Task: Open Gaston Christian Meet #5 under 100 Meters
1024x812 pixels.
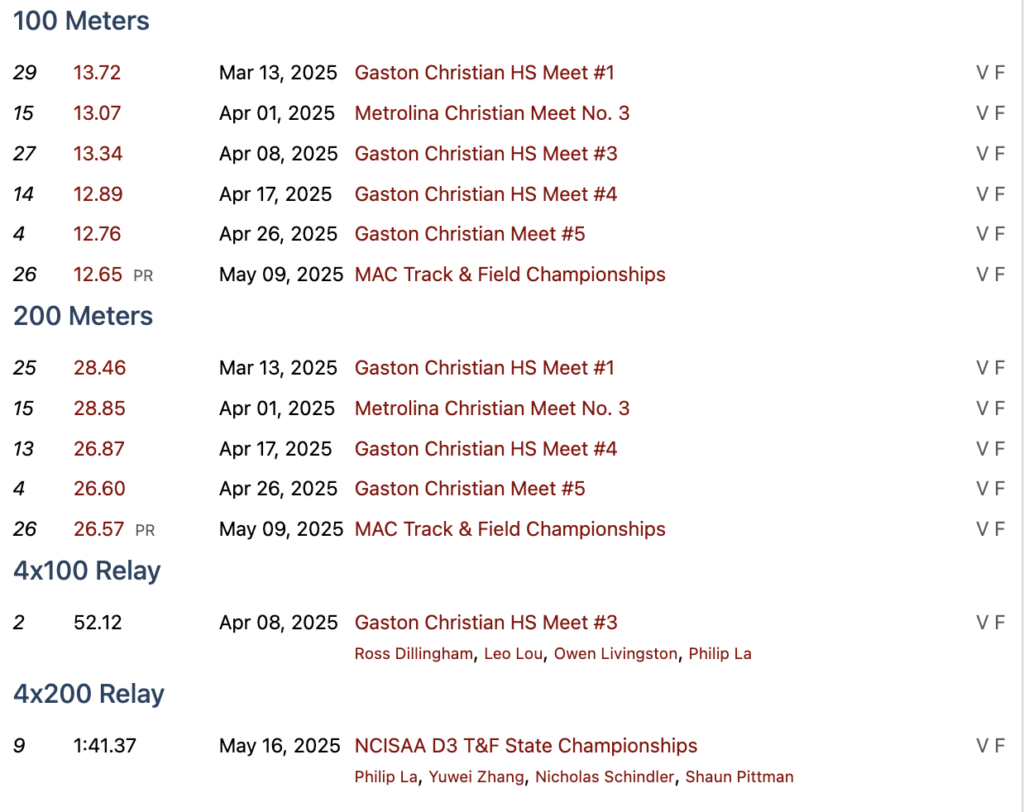Action: [469, 234]
